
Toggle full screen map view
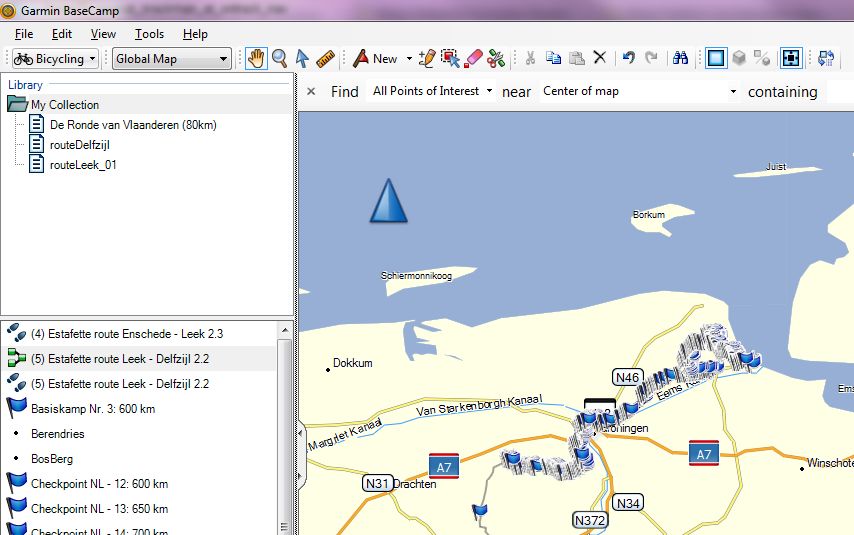[791, 58]
